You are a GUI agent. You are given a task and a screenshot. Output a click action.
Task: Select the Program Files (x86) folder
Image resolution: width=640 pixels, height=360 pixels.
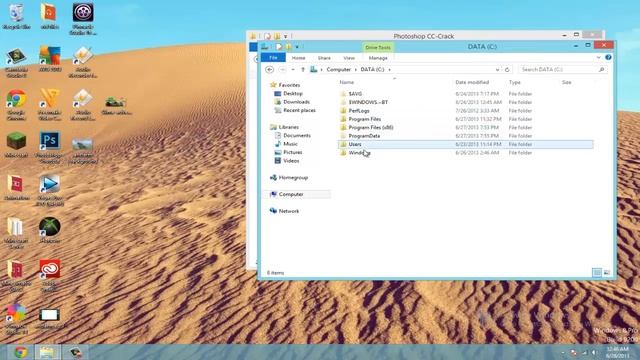point(371,127)
